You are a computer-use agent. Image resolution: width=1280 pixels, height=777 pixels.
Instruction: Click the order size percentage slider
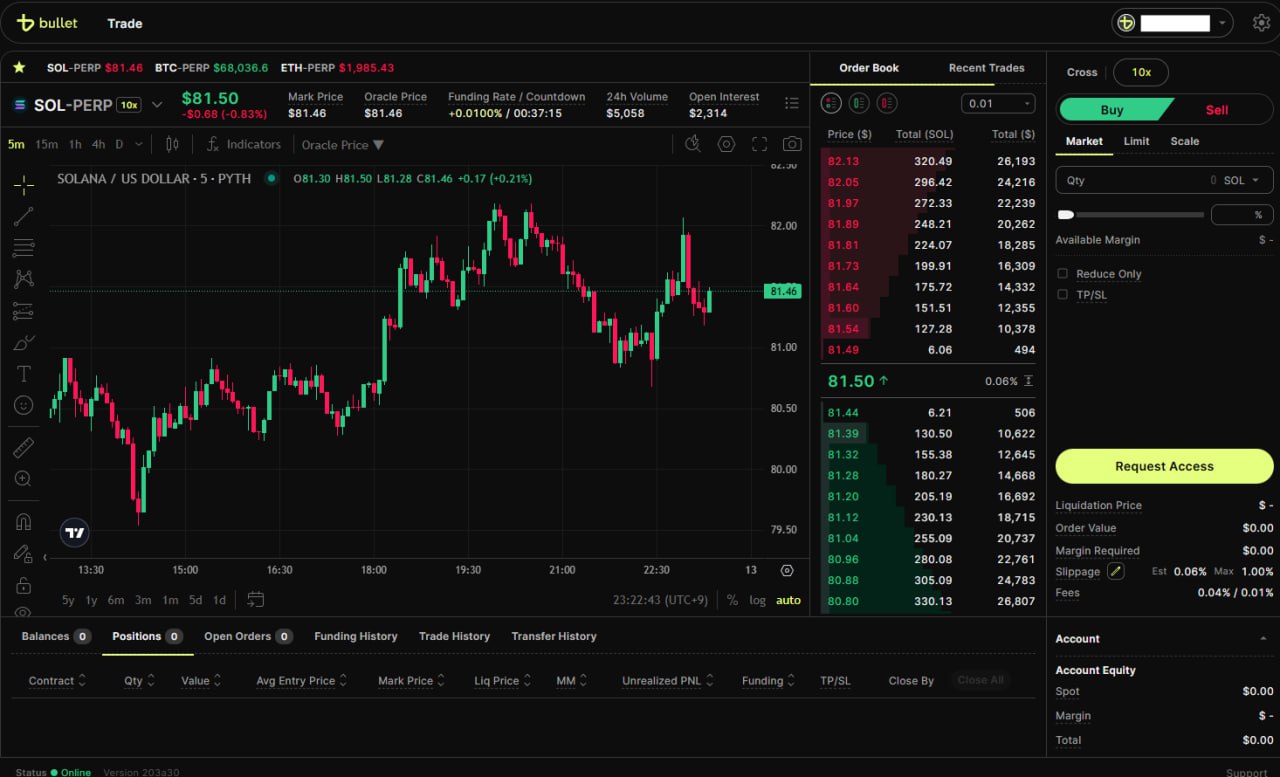click(x=1130, y=215)
